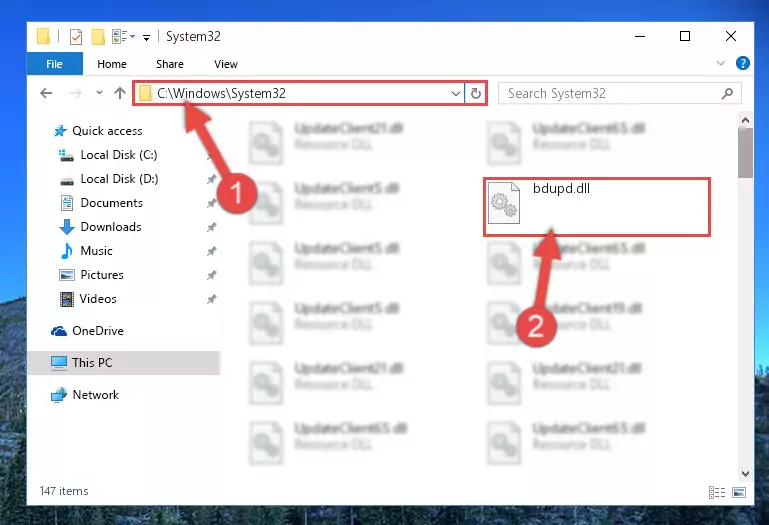Open Local Disk (D:) in sidebar
The image size is (769, 525).
point(119,179)
